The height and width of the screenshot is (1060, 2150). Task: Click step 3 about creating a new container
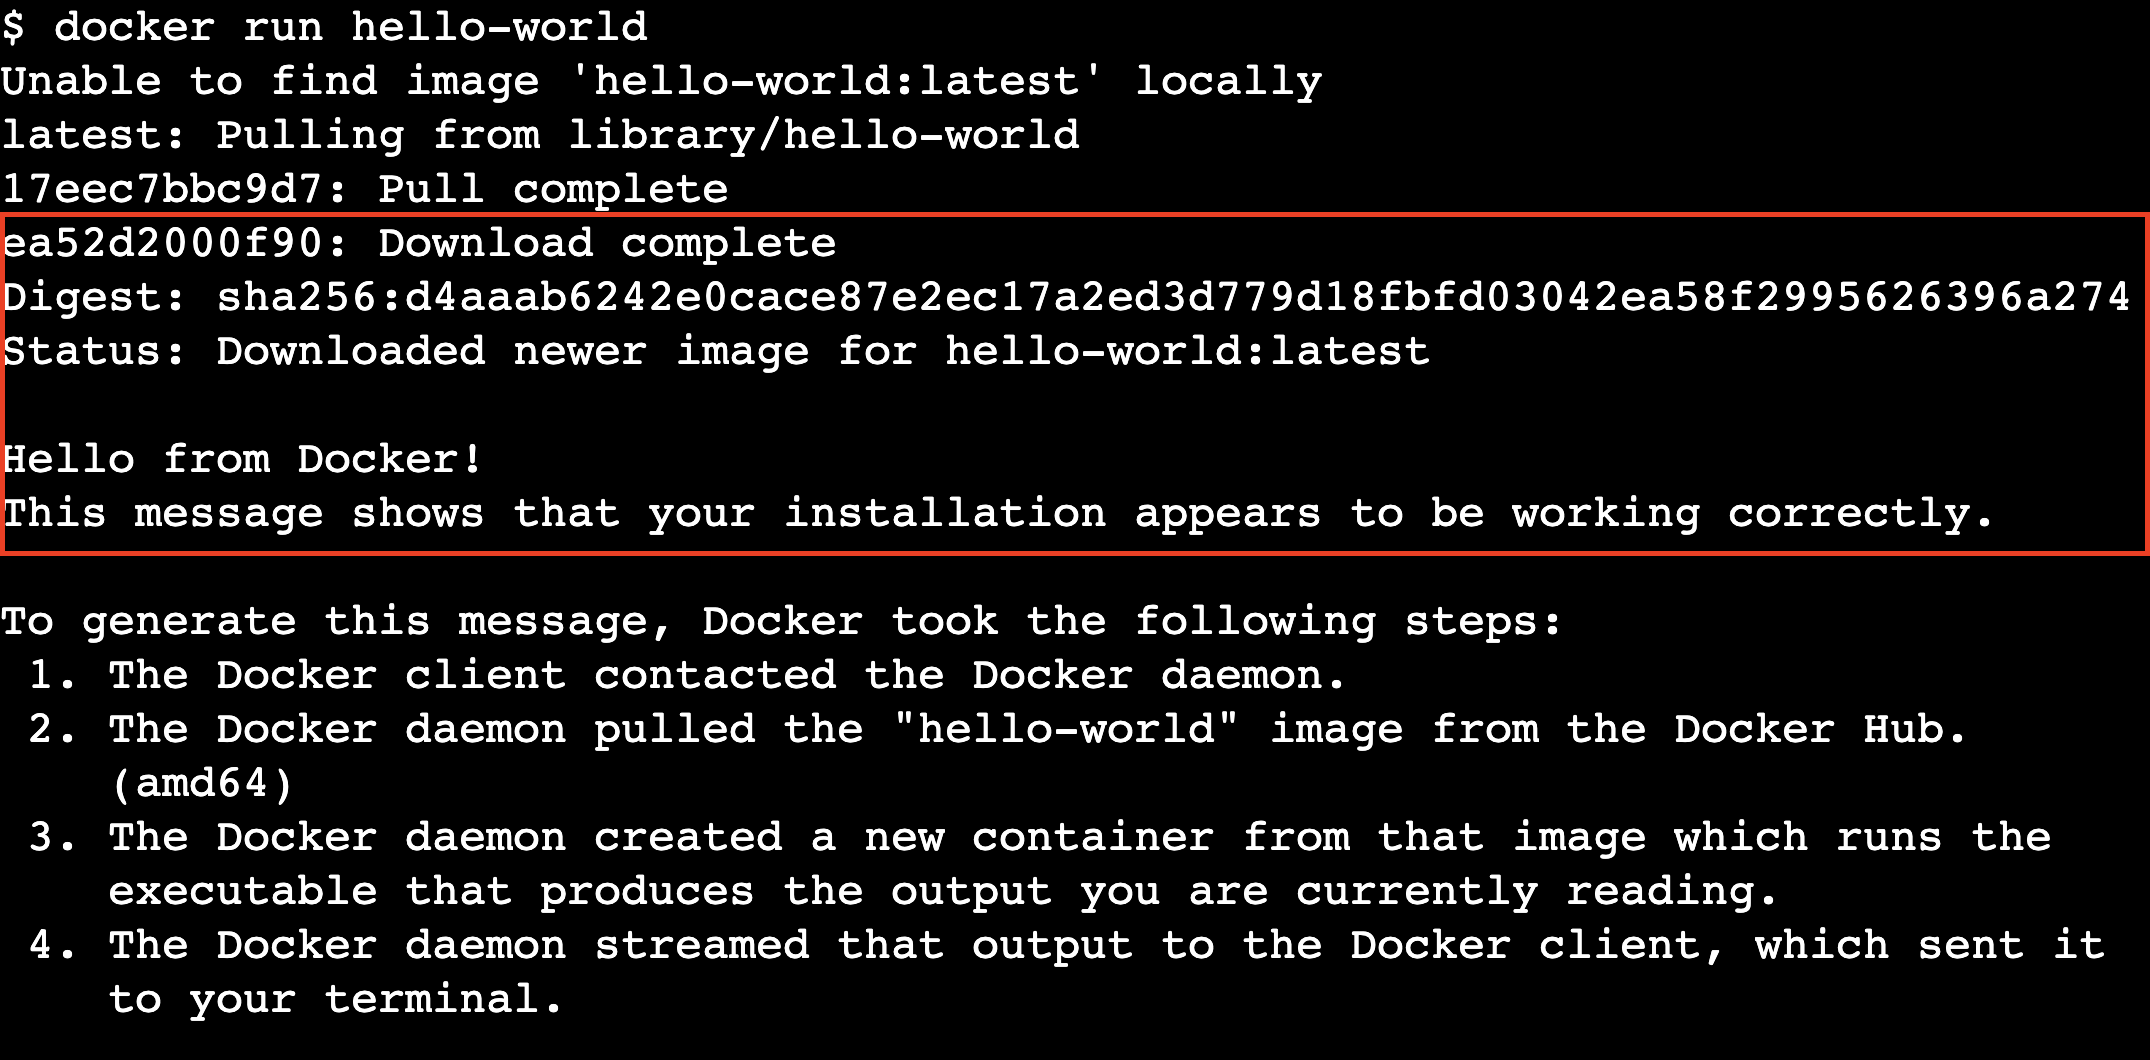click(x=1040, y=837)
